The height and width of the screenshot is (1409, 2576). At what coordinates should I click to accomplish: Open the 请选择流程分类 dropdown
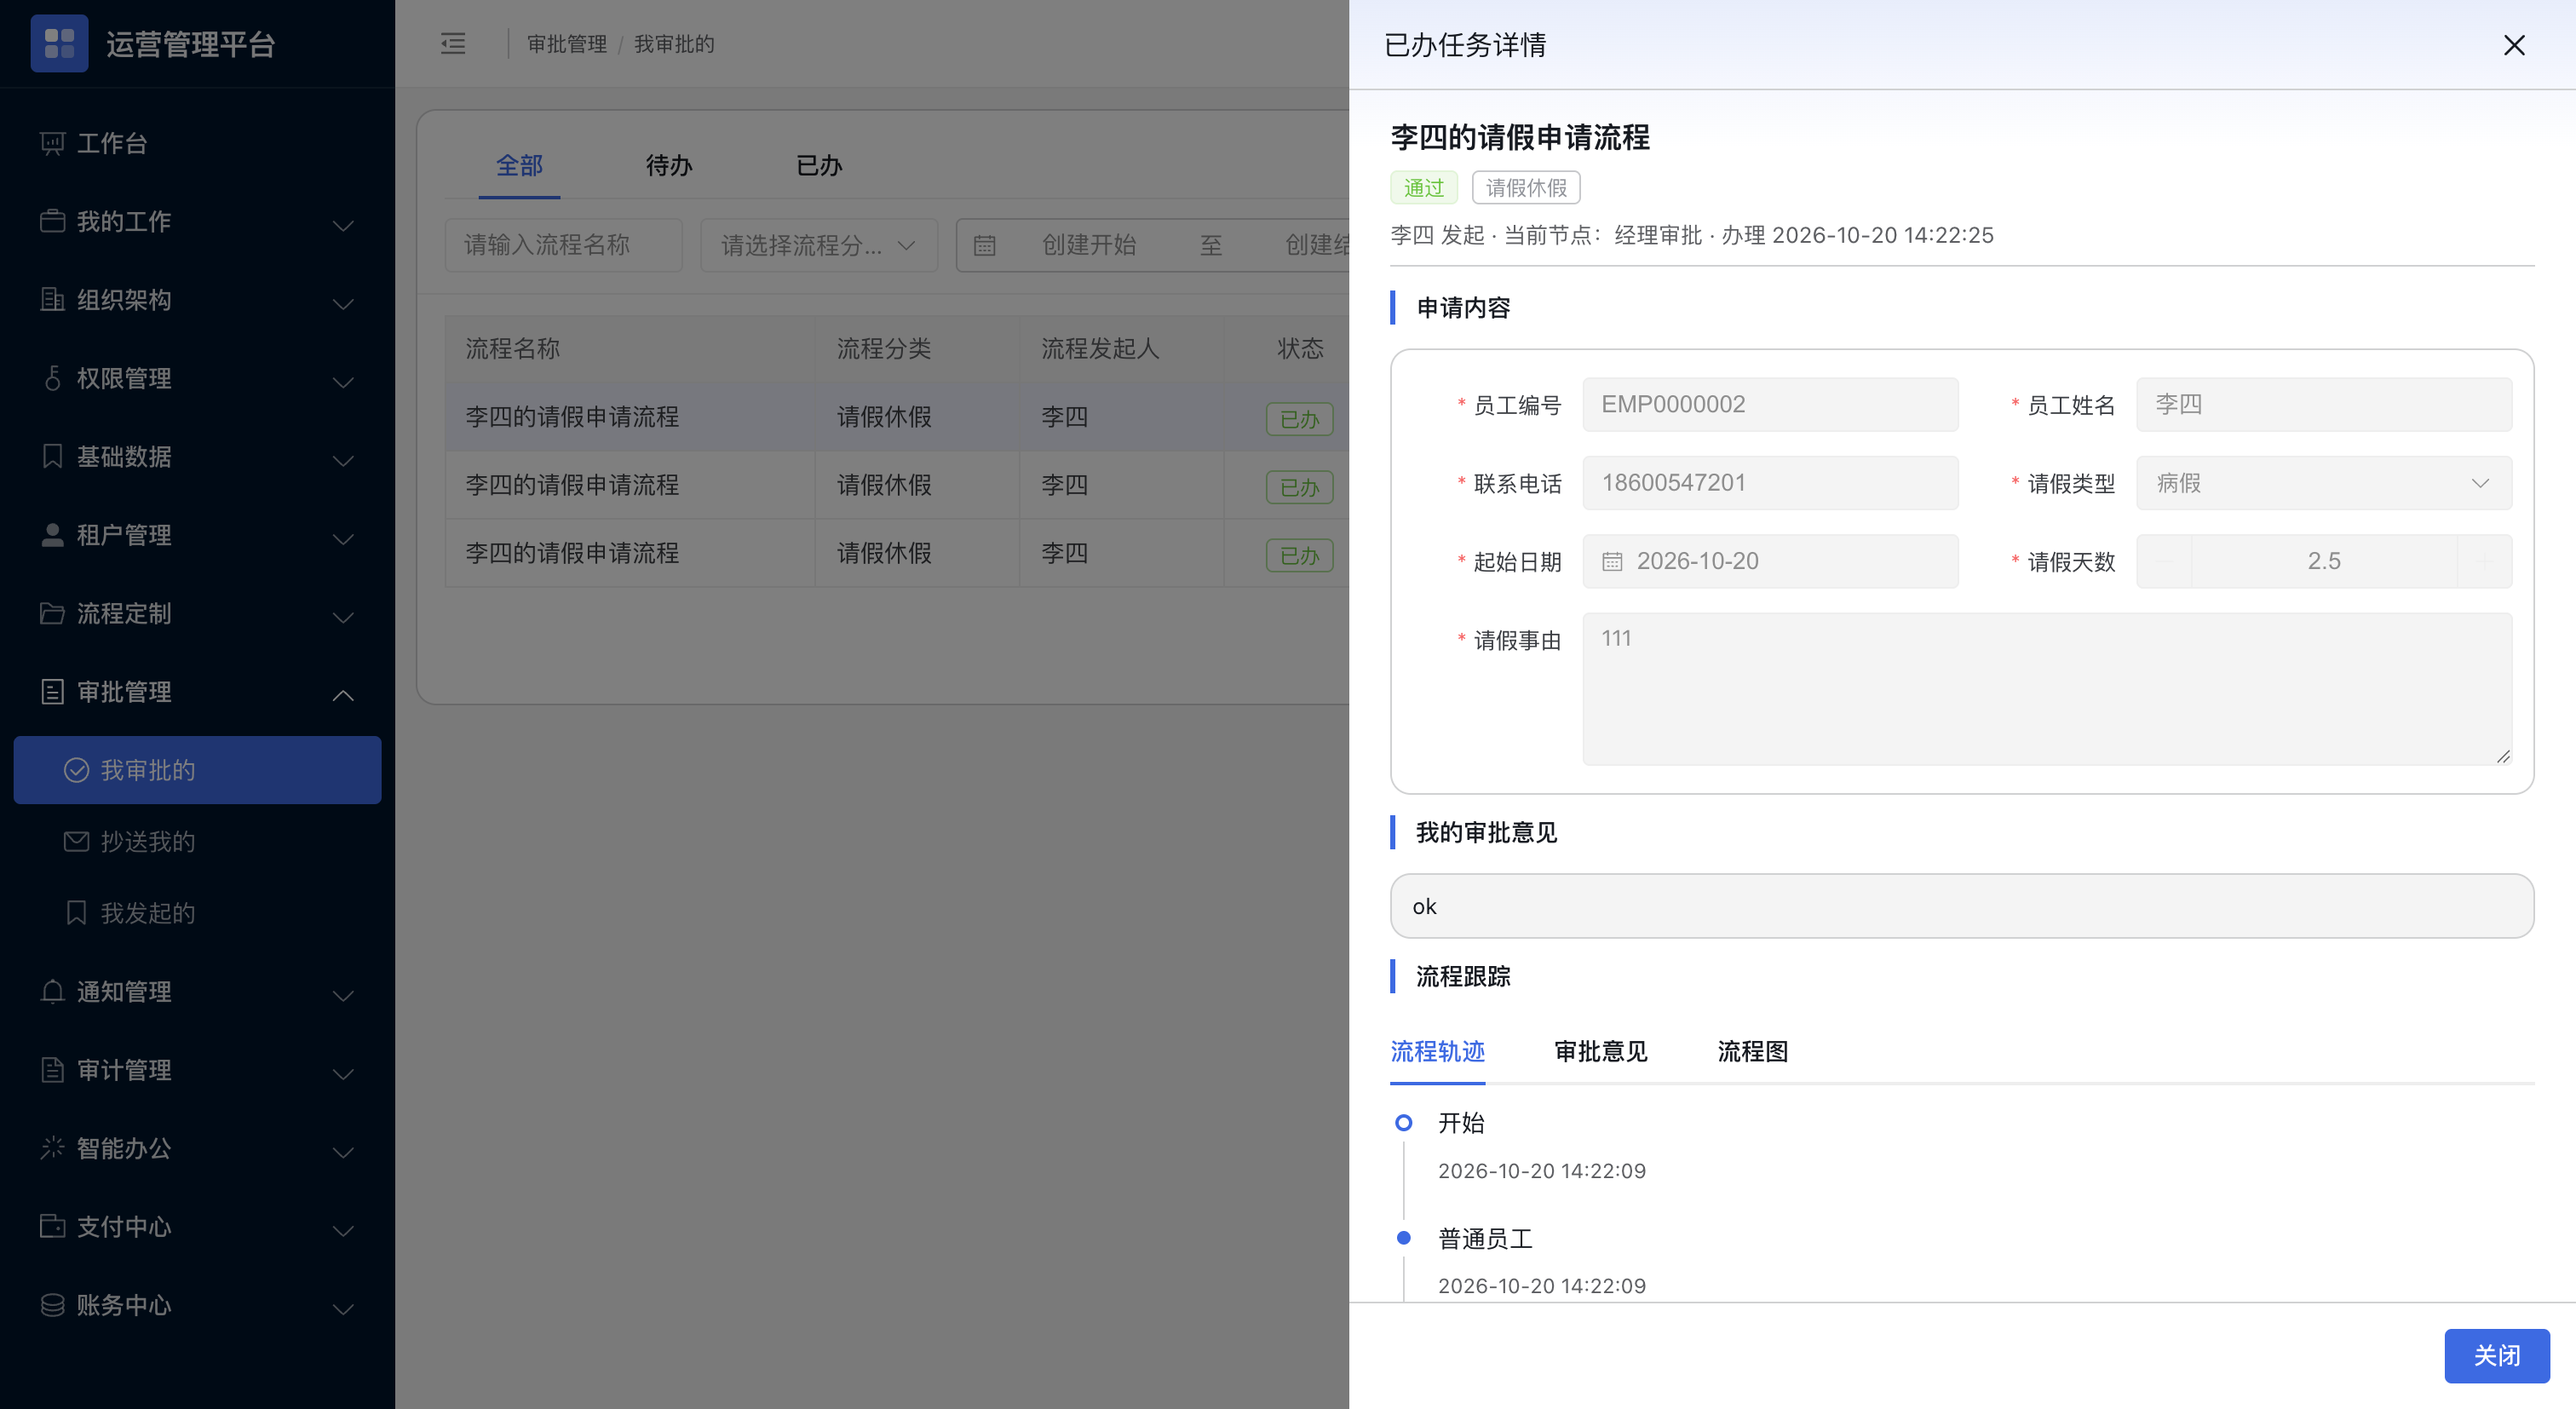(819, 245)
